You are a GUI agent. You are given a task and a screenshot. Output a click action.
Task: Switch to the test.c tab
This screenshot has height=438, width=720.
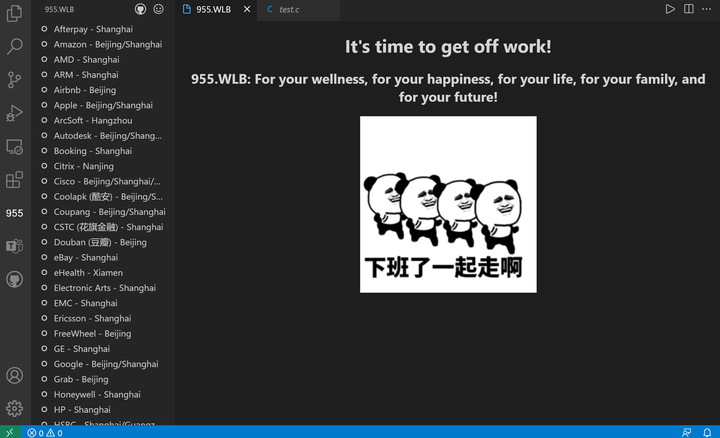(288, 9)
